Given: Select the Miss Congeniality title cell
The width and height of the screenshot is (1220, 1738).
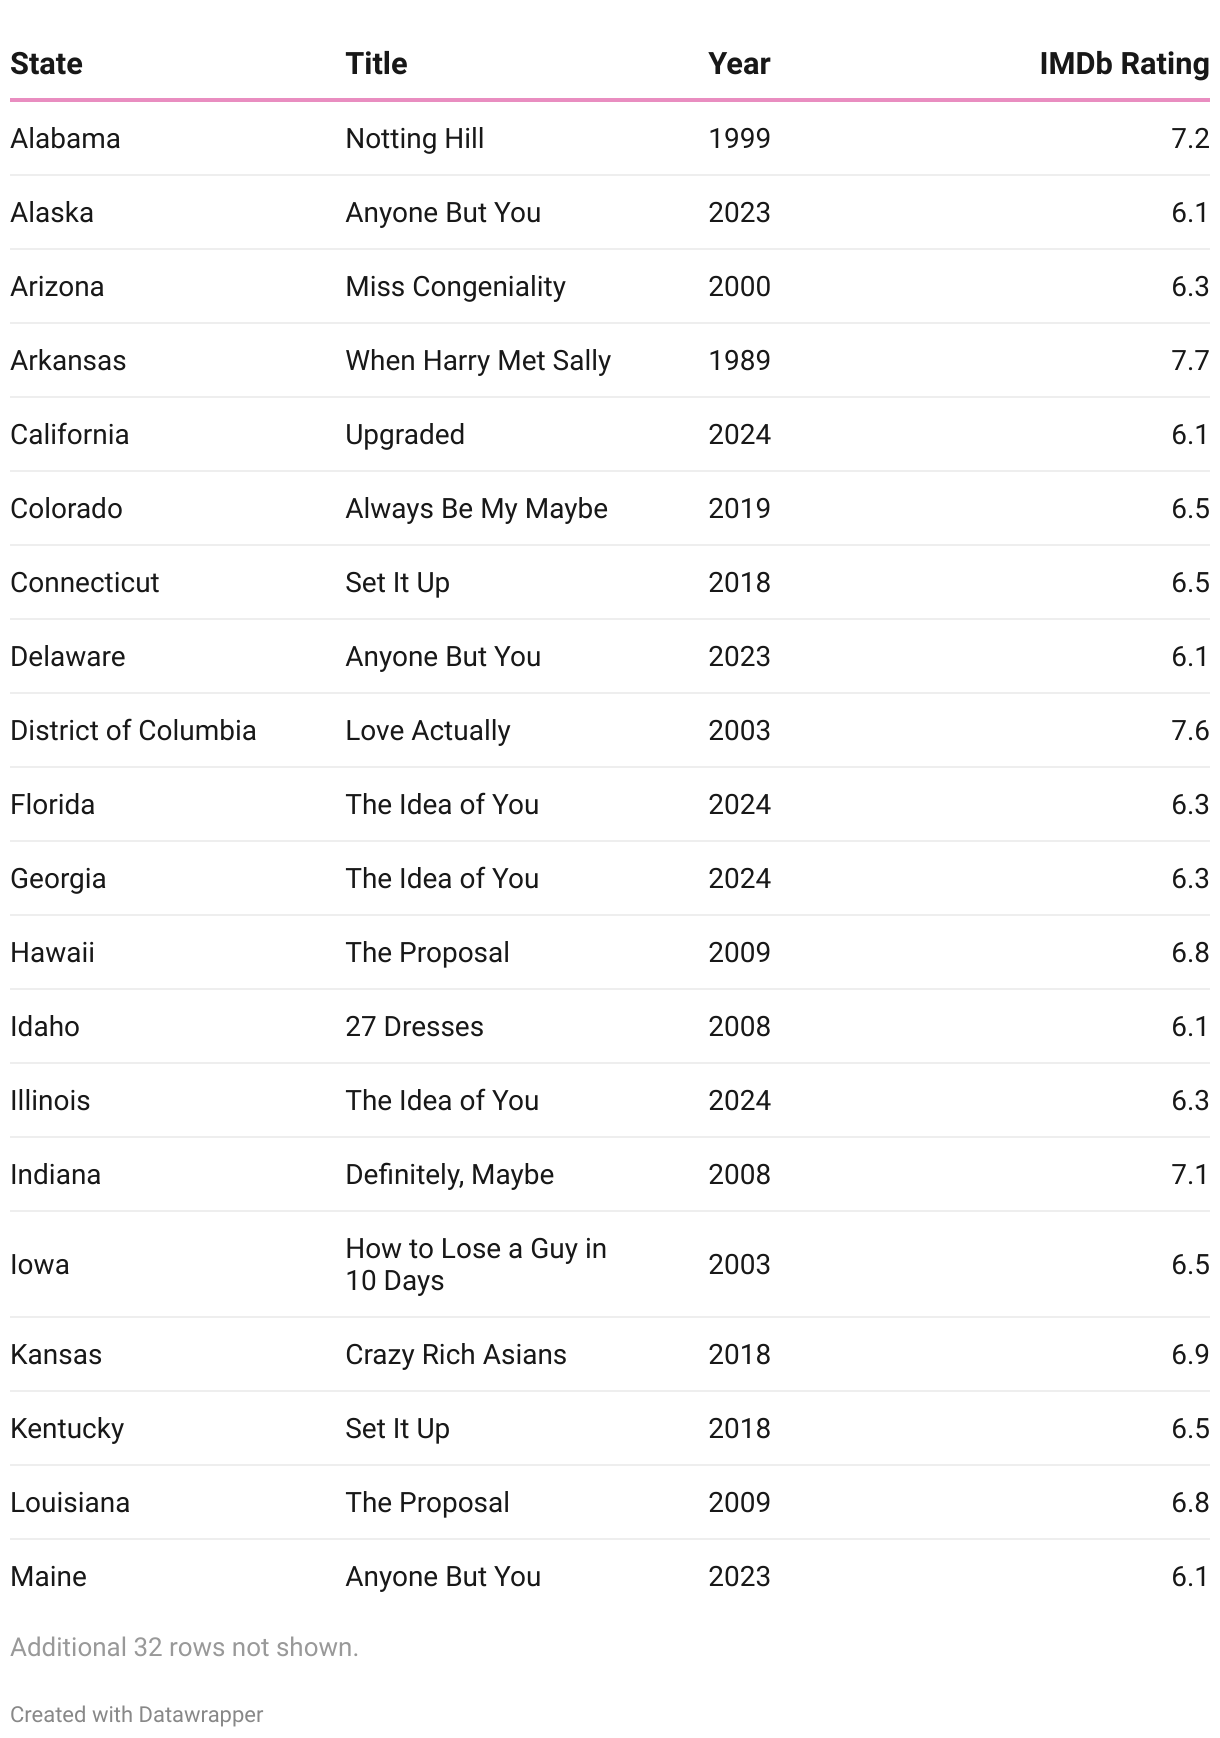Looking at the screenshot, I should (455, 286).
